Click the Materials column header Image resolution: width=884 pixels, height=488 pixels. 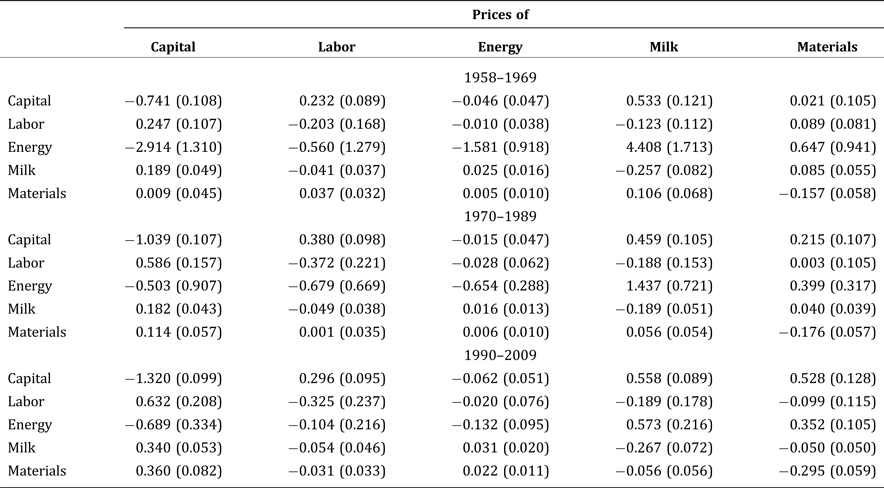826,47
